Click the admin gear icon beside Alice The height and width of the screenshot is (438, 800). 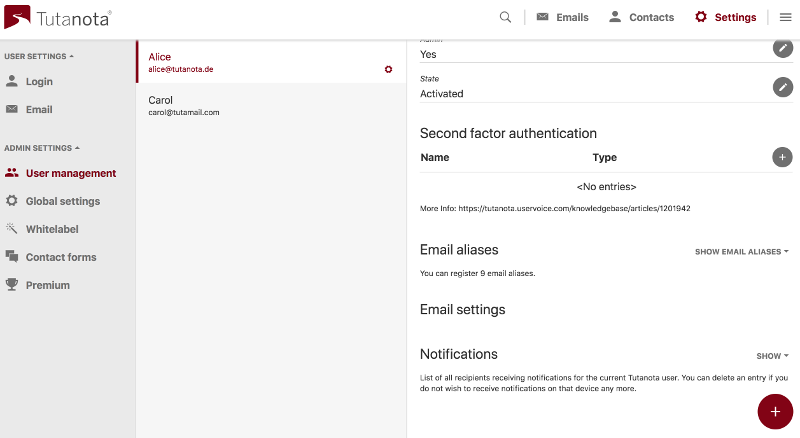(388, 69)
